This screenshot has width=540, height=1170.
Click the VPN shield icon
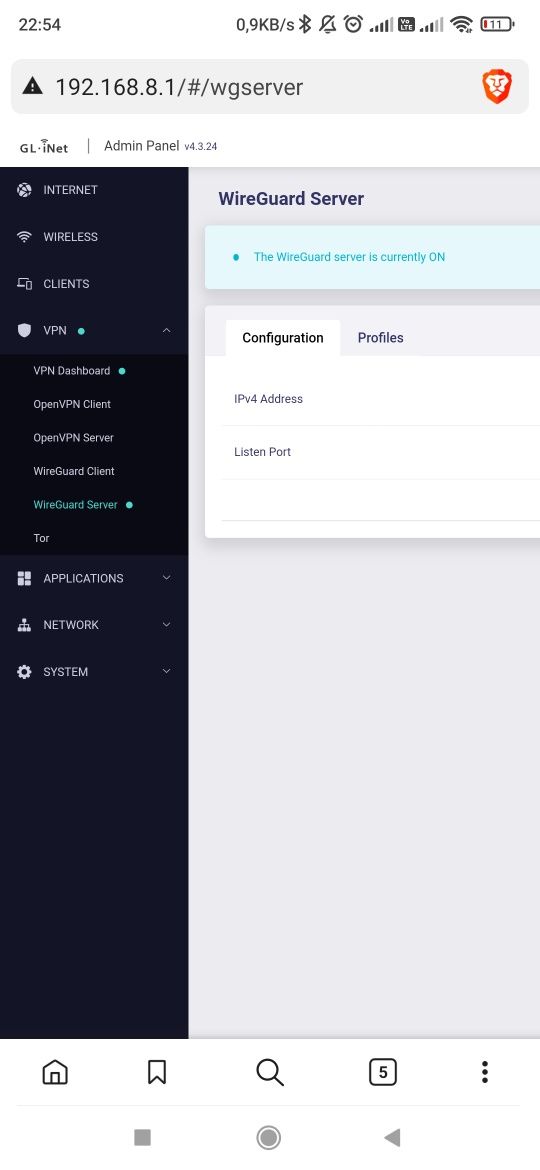pos(25,331)
